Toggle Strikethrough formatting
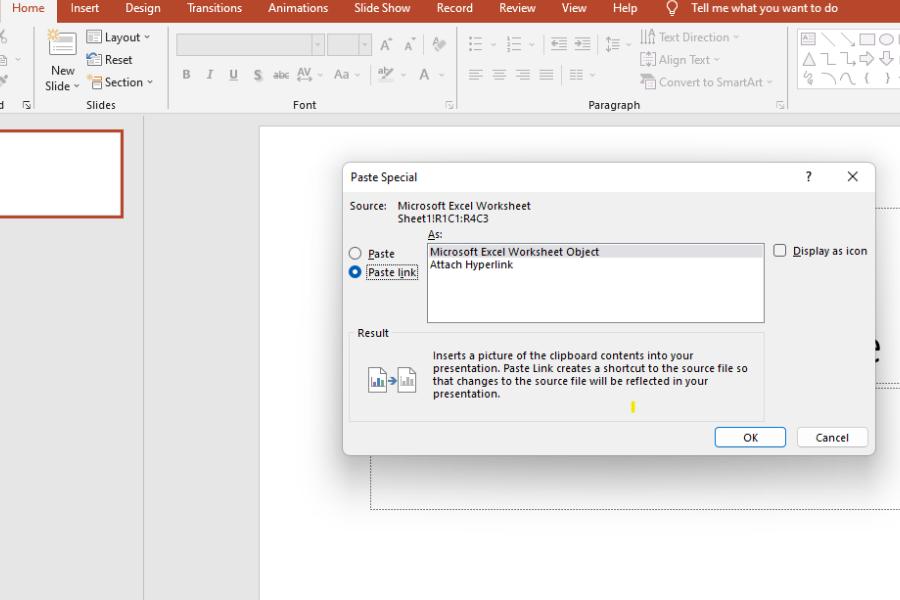 tap(281, 75)
